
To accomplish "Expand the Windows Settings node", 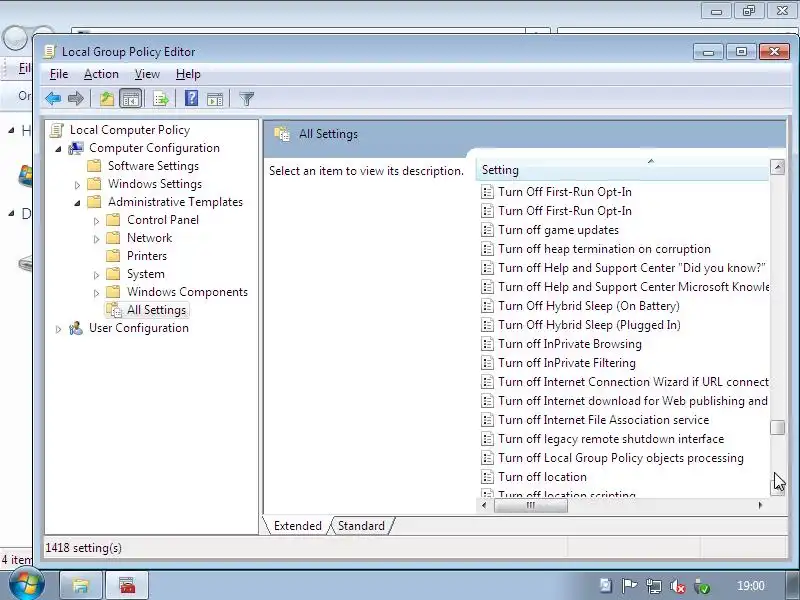I will tap(77, 185).
